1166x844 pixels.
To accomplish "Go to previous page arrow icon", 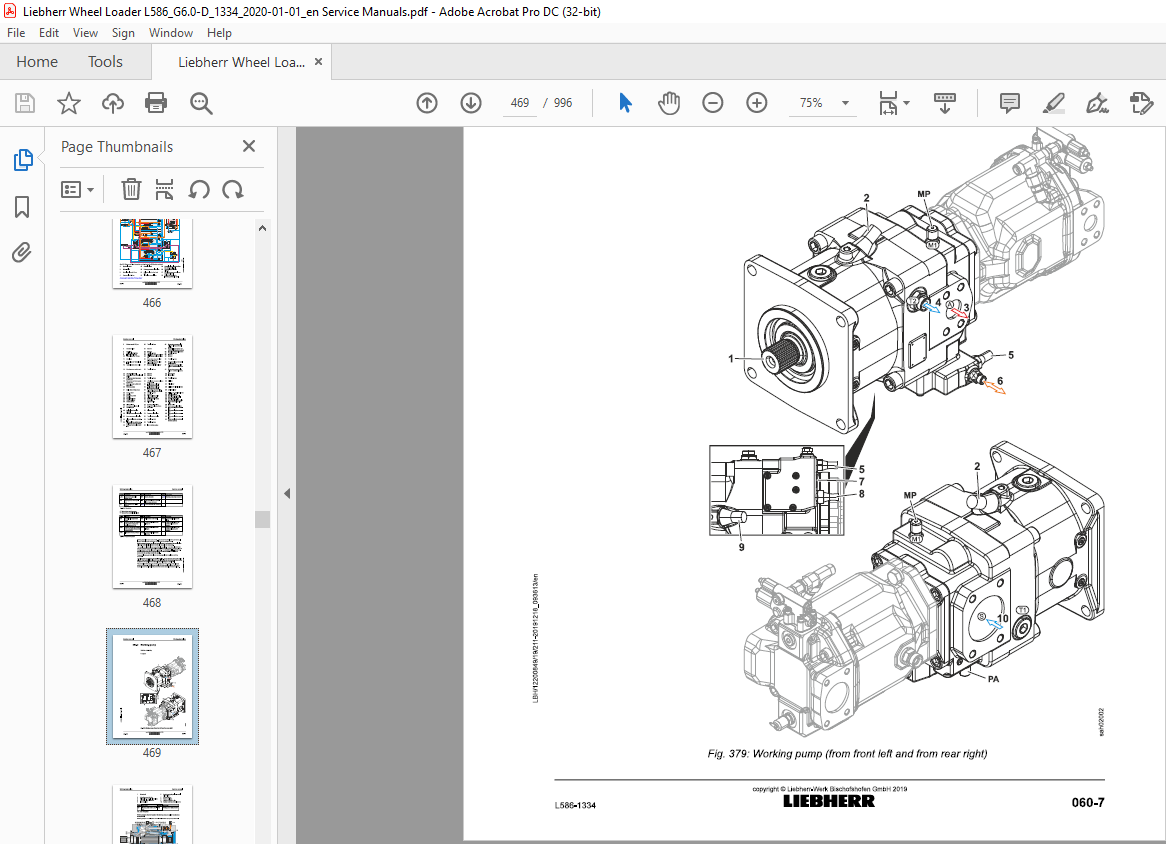I will 427,103.
